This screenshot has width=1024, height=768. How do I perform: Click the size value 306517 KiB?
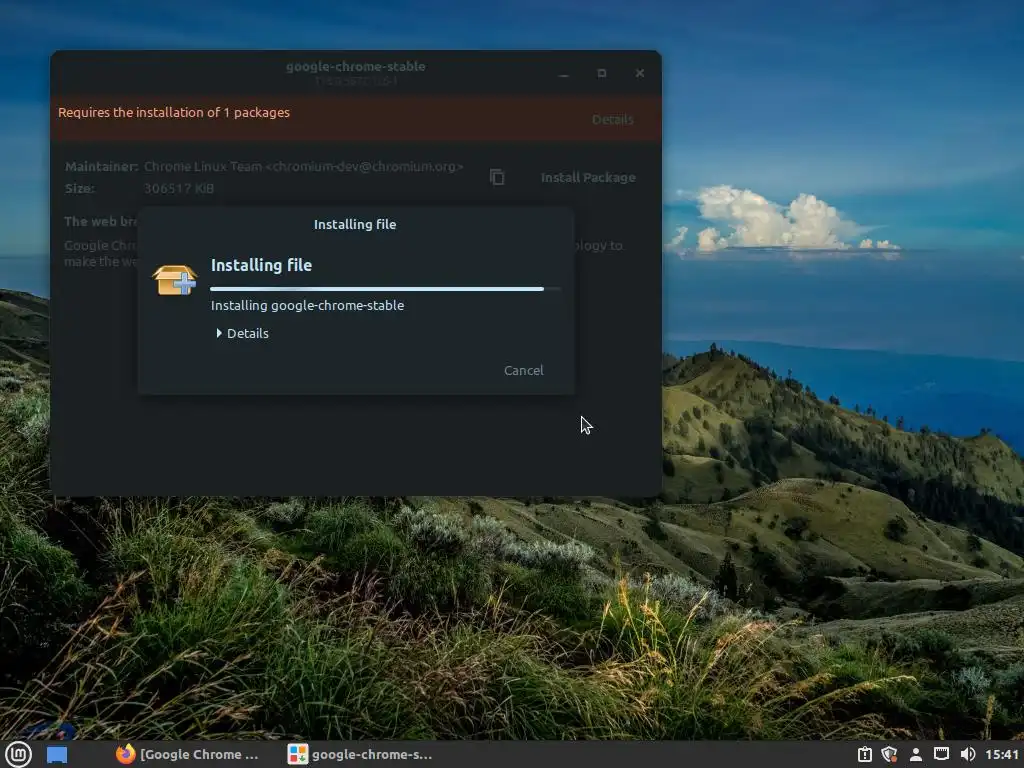pyautogui.click(x=179, y=189)
